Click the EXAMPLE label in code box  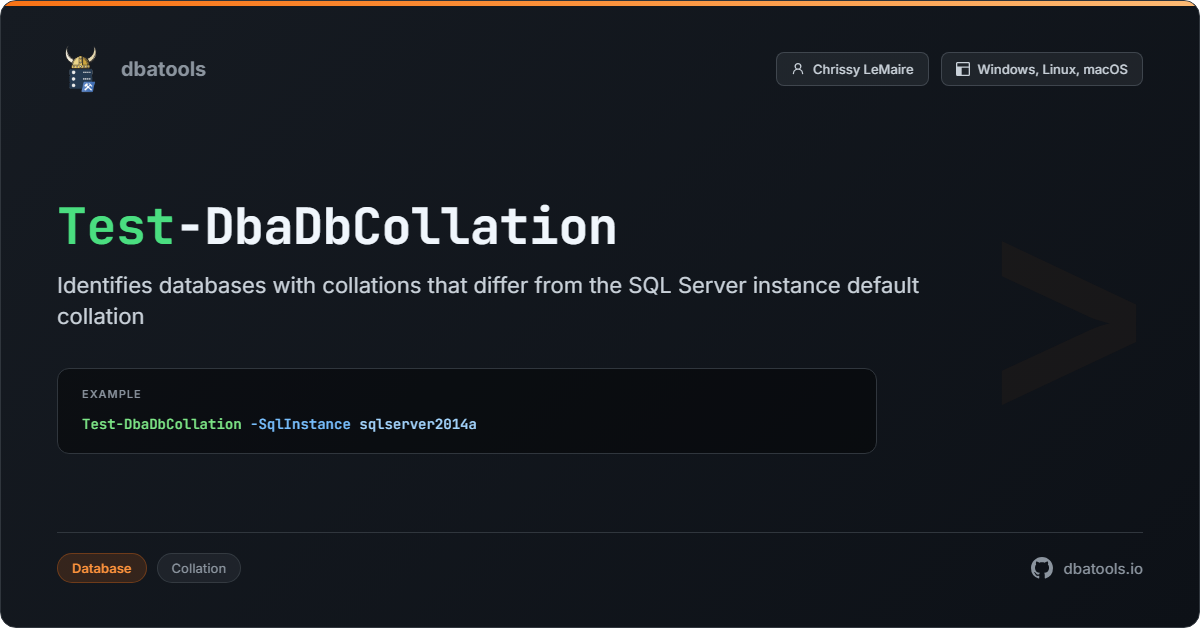[x=111, y=394]
